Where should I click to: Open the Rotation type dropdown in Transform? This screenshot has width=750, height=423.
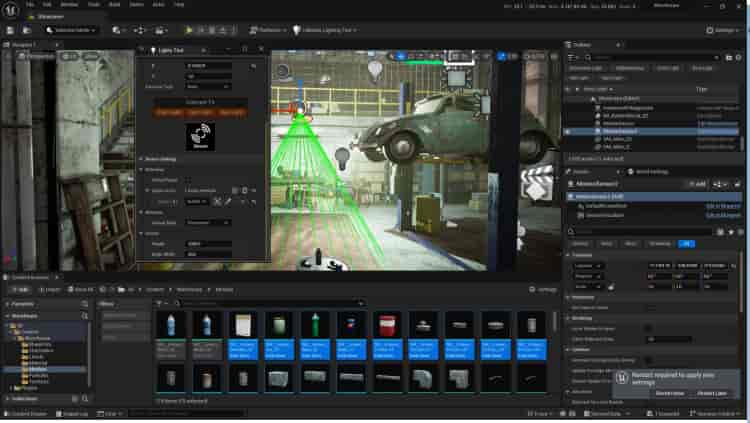[588, 276]
